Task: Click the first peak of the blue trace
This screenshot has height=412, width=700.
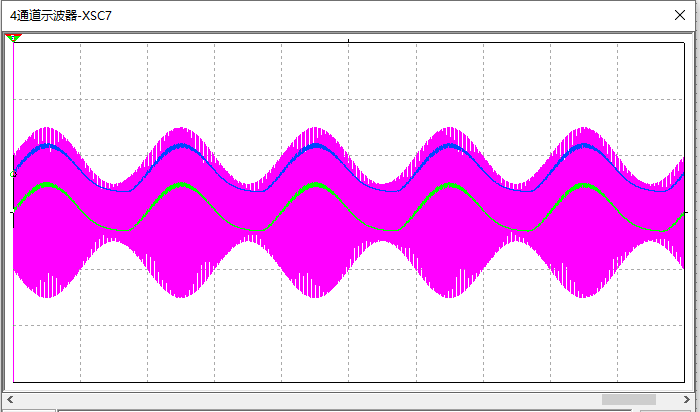Action: point(46,145)
